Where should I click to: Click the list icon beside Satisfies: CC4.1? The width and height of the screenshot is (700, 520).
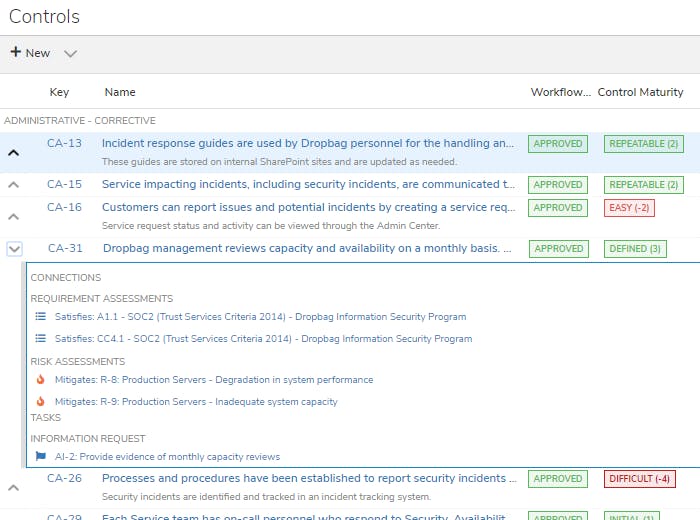click(41, 339)
